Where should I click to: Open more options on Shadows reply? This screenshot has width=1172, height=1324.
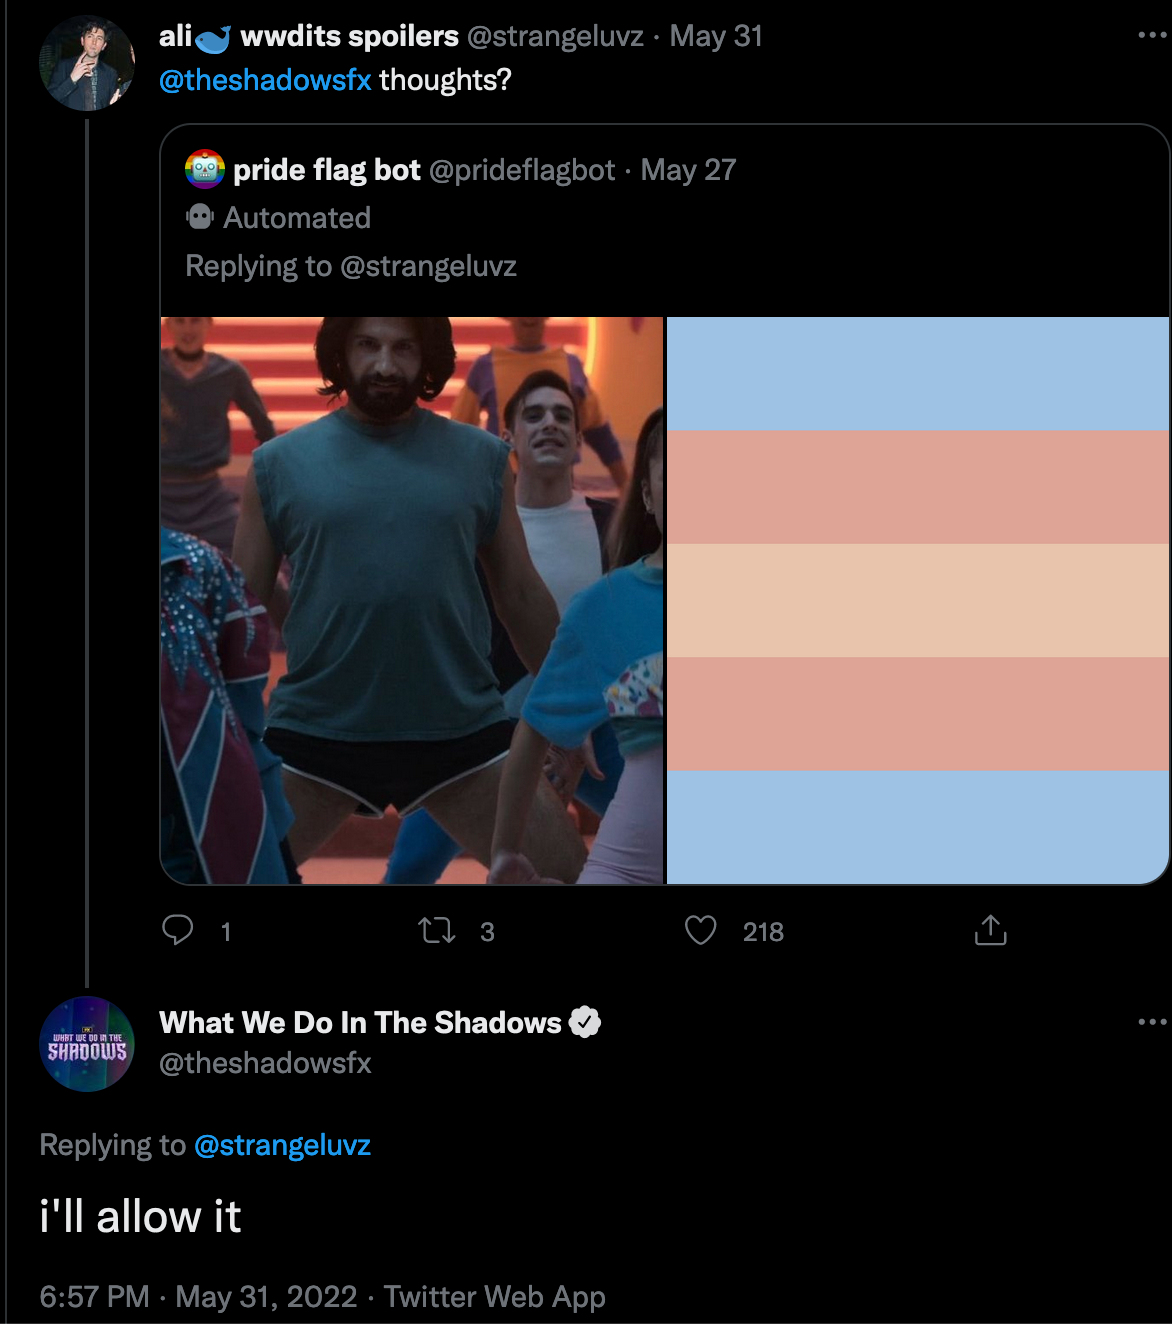1152,1022
